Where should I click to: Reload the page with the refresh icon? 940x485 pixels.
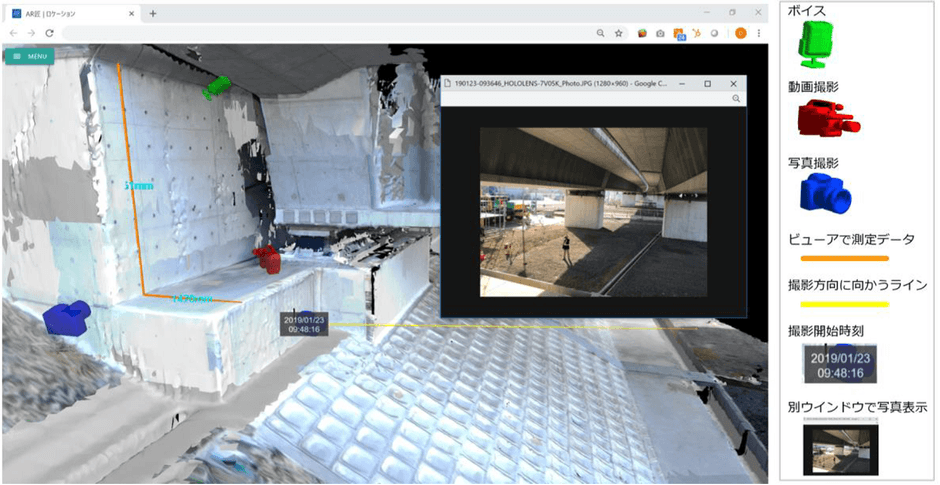(48, 33)
